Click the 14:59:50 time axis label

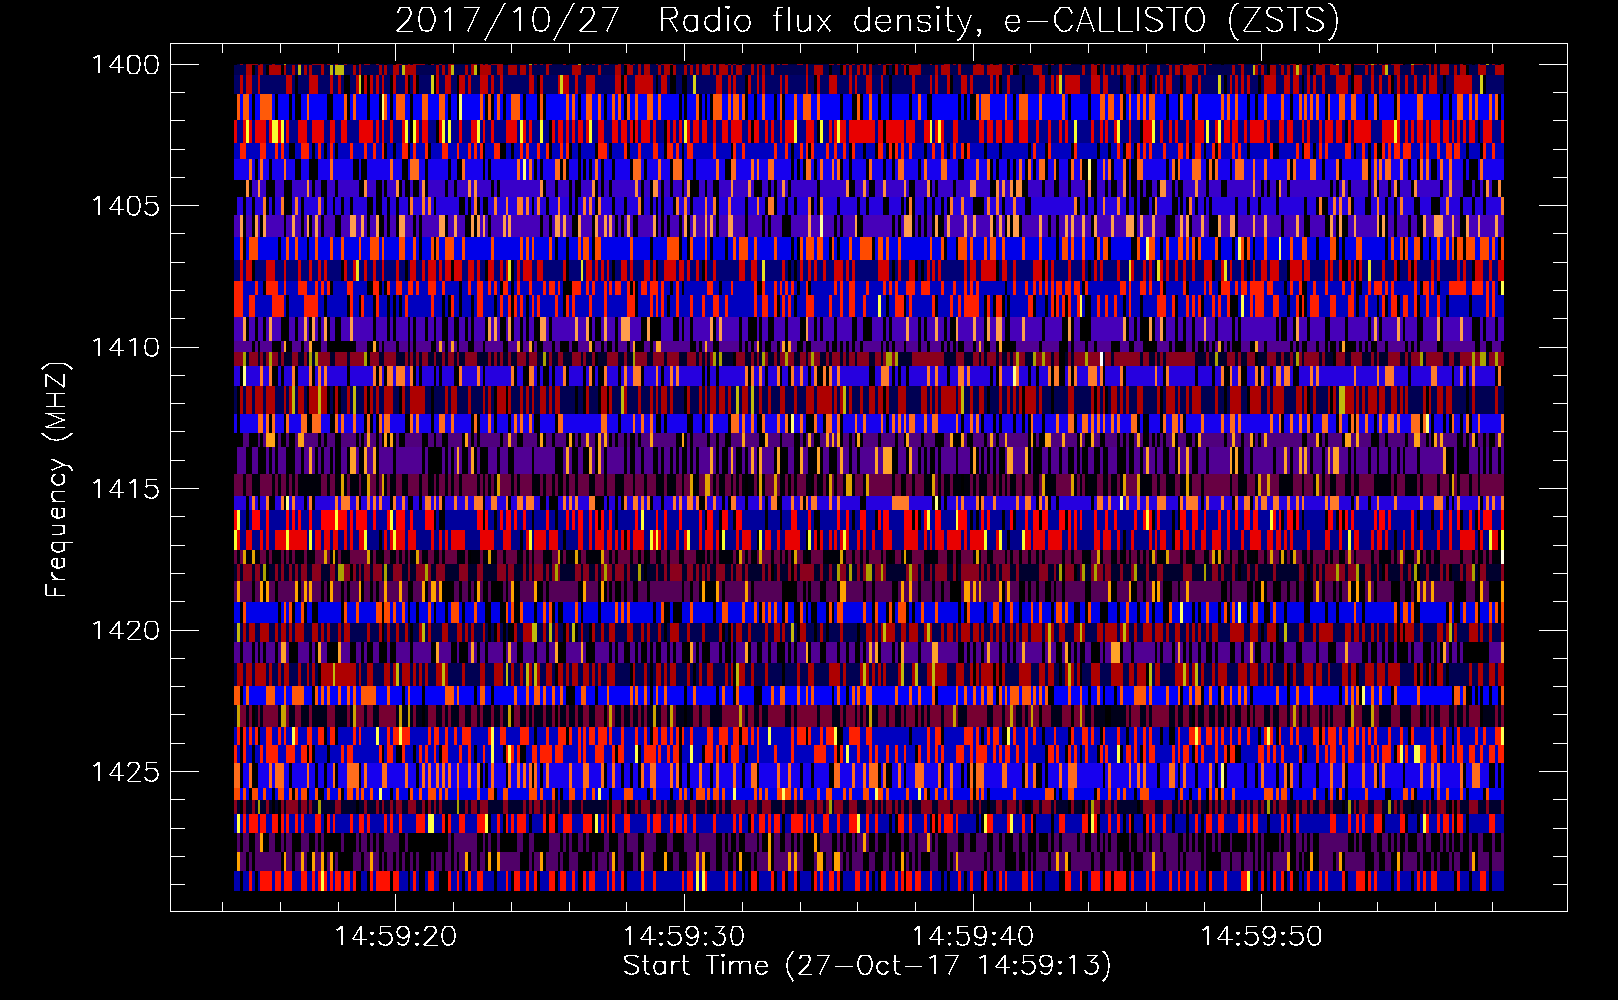point(1261,937)
